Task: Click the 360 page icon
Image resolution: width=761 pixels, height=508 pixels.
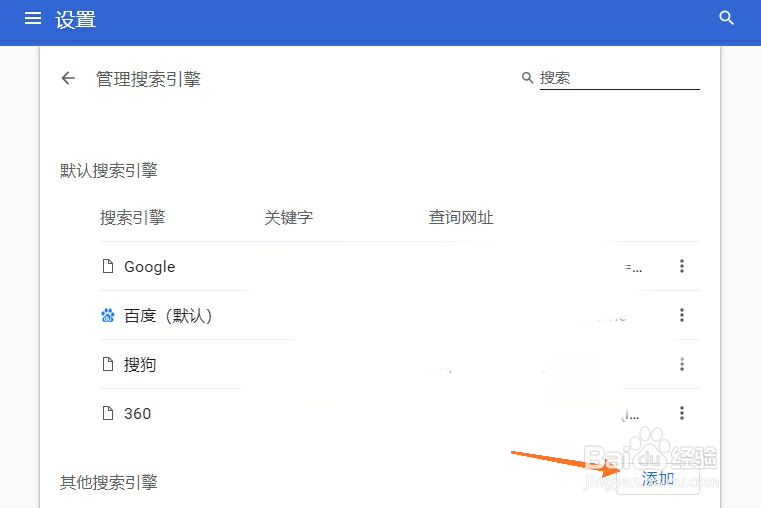Action: pyautogui.click(x=108, y=413)
